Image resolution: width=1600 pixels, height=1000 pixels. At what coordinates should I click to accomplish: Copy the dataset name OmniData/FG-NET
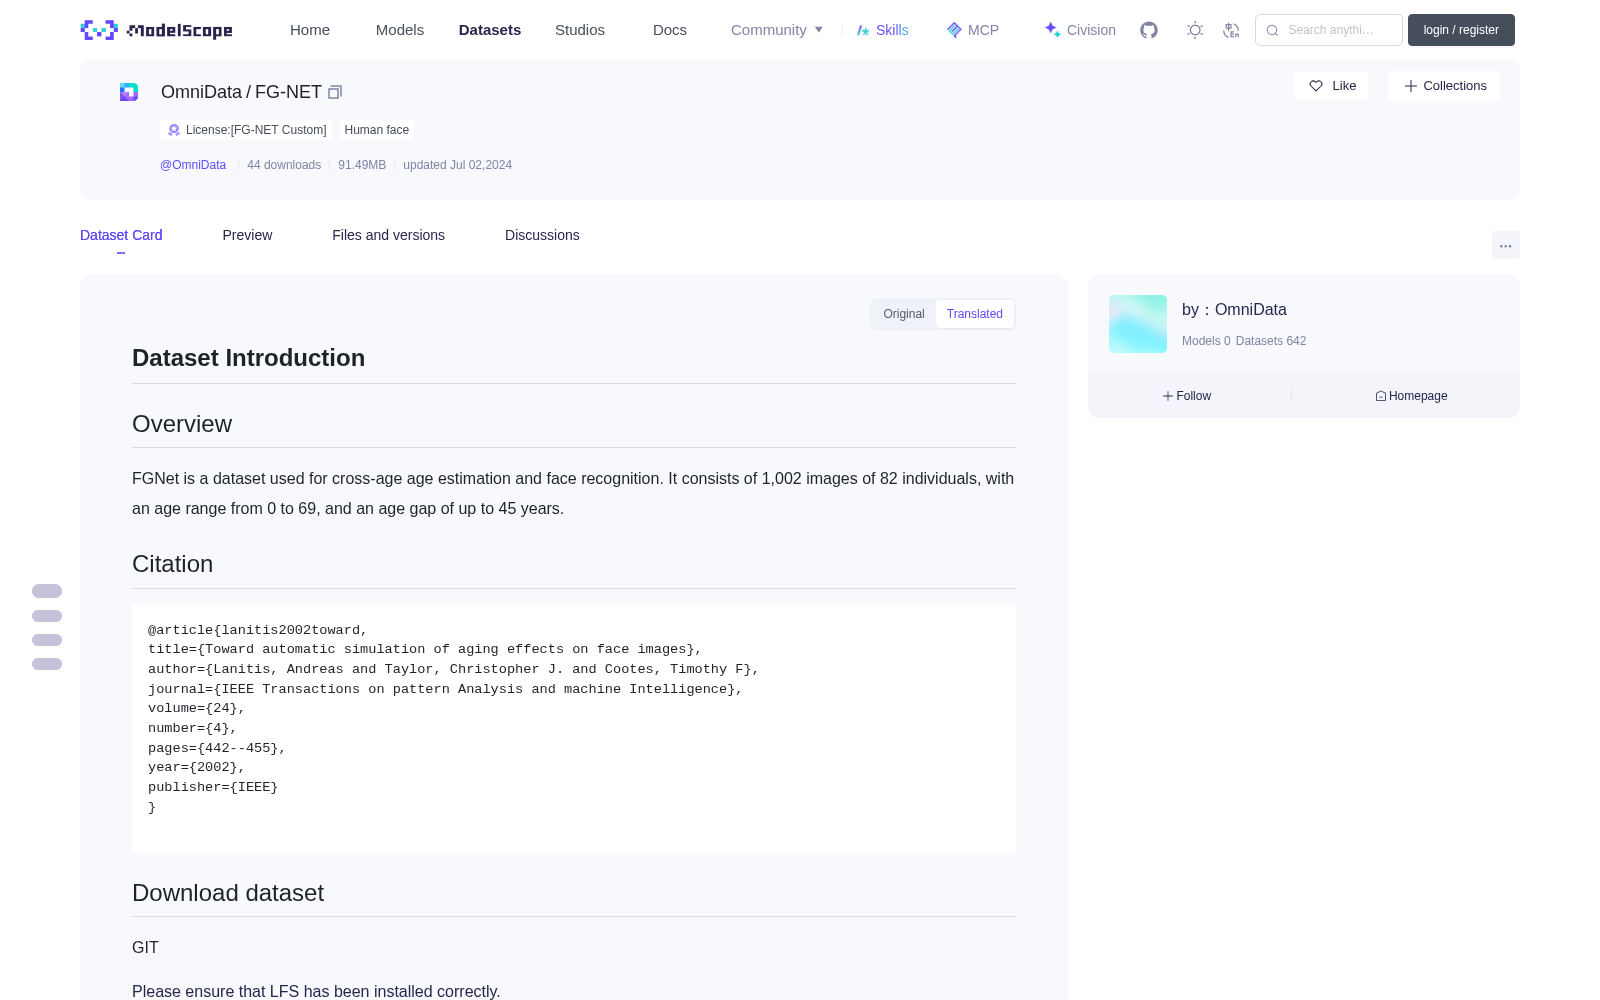[x=335, y=92]
